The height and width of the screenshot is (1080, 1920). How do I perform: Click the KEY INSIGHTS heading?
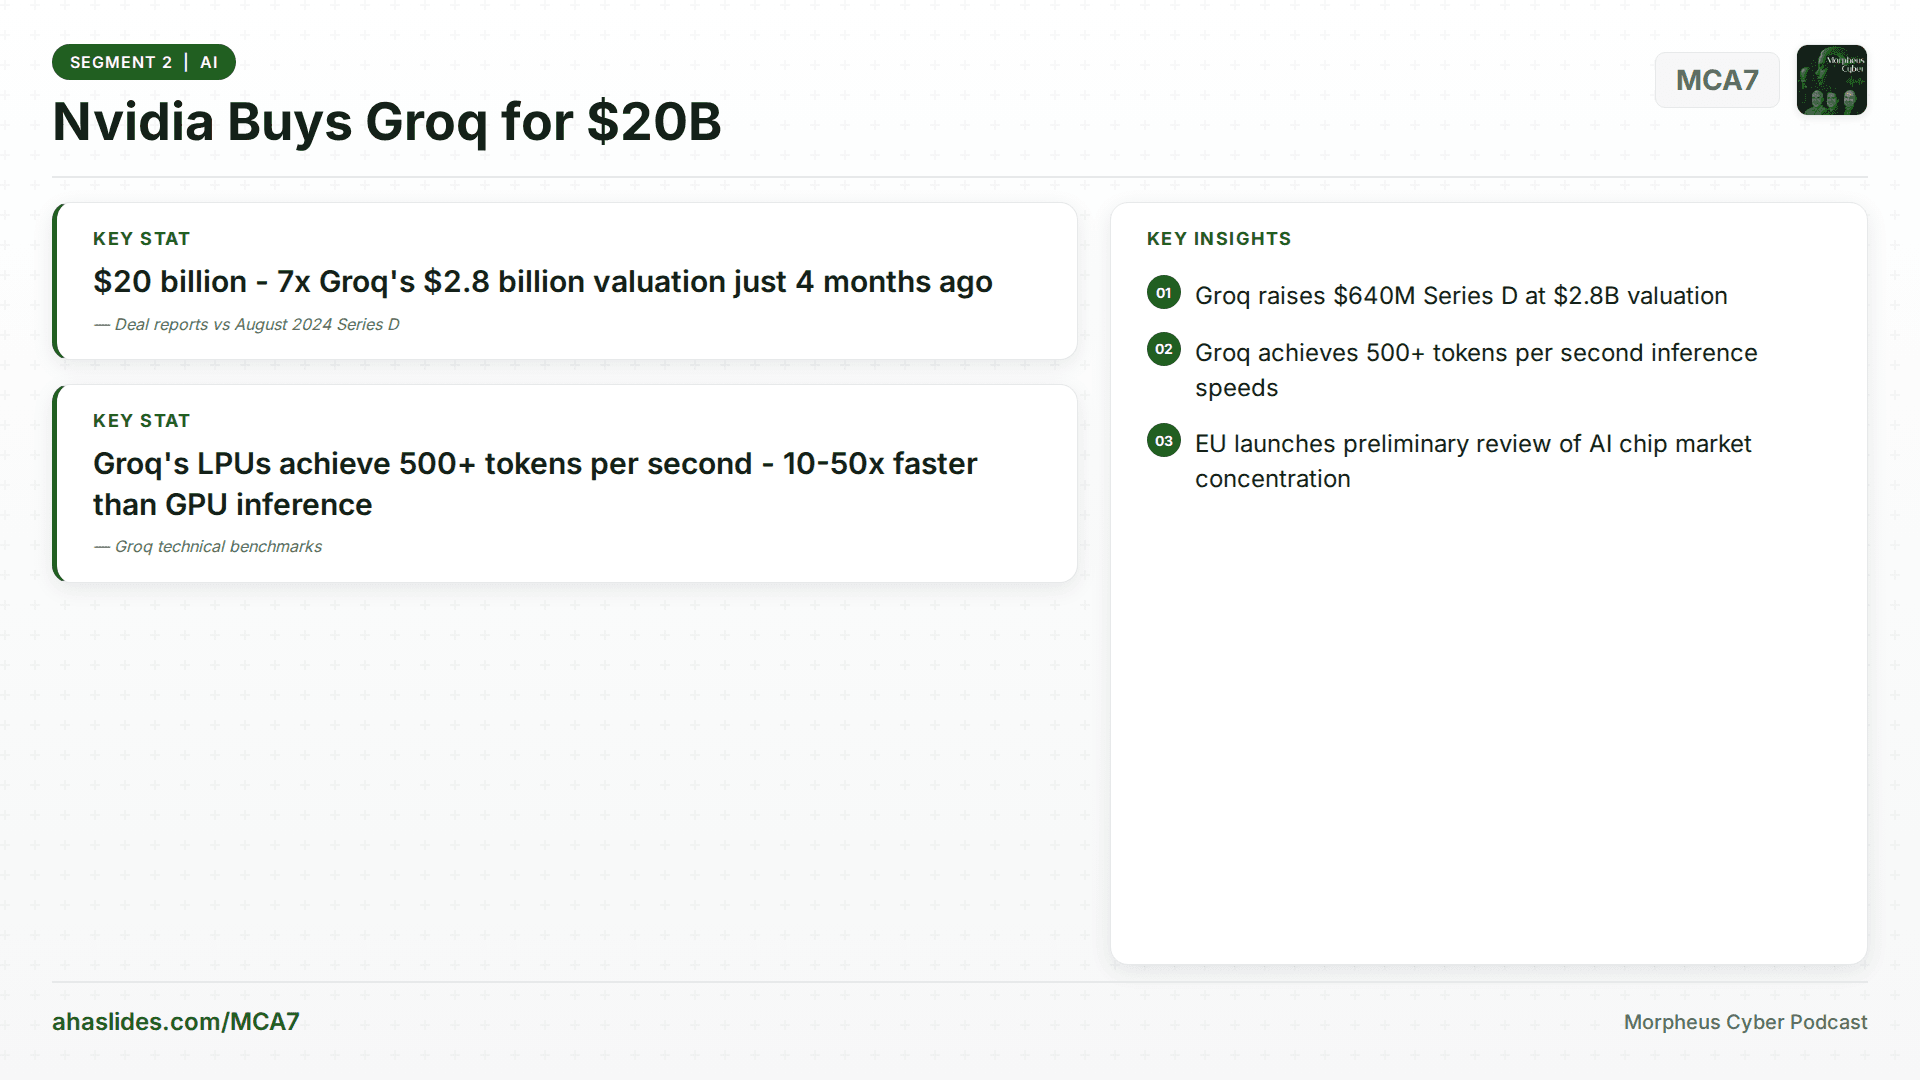point(1218,239)
